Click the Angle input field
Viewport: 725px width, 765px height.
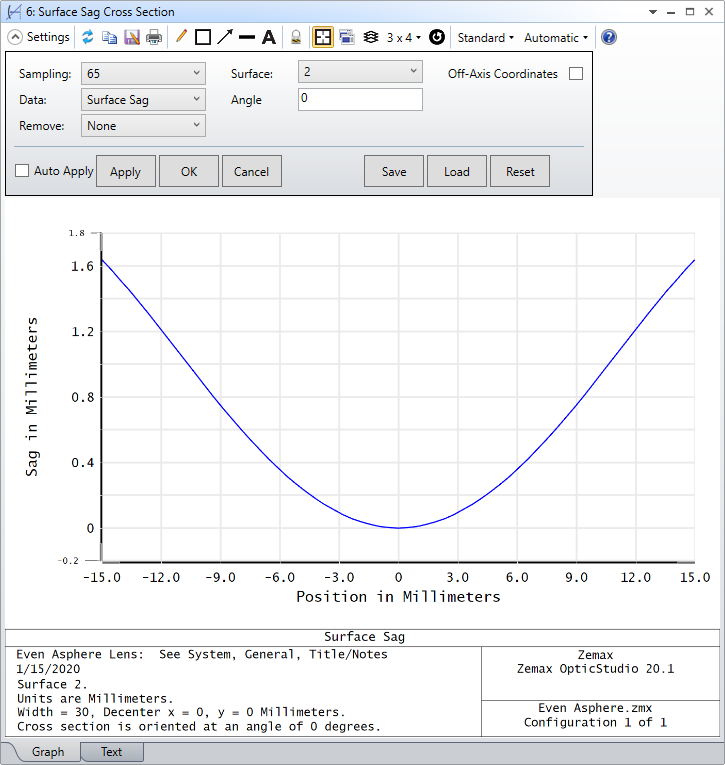(x=360, y=99)
